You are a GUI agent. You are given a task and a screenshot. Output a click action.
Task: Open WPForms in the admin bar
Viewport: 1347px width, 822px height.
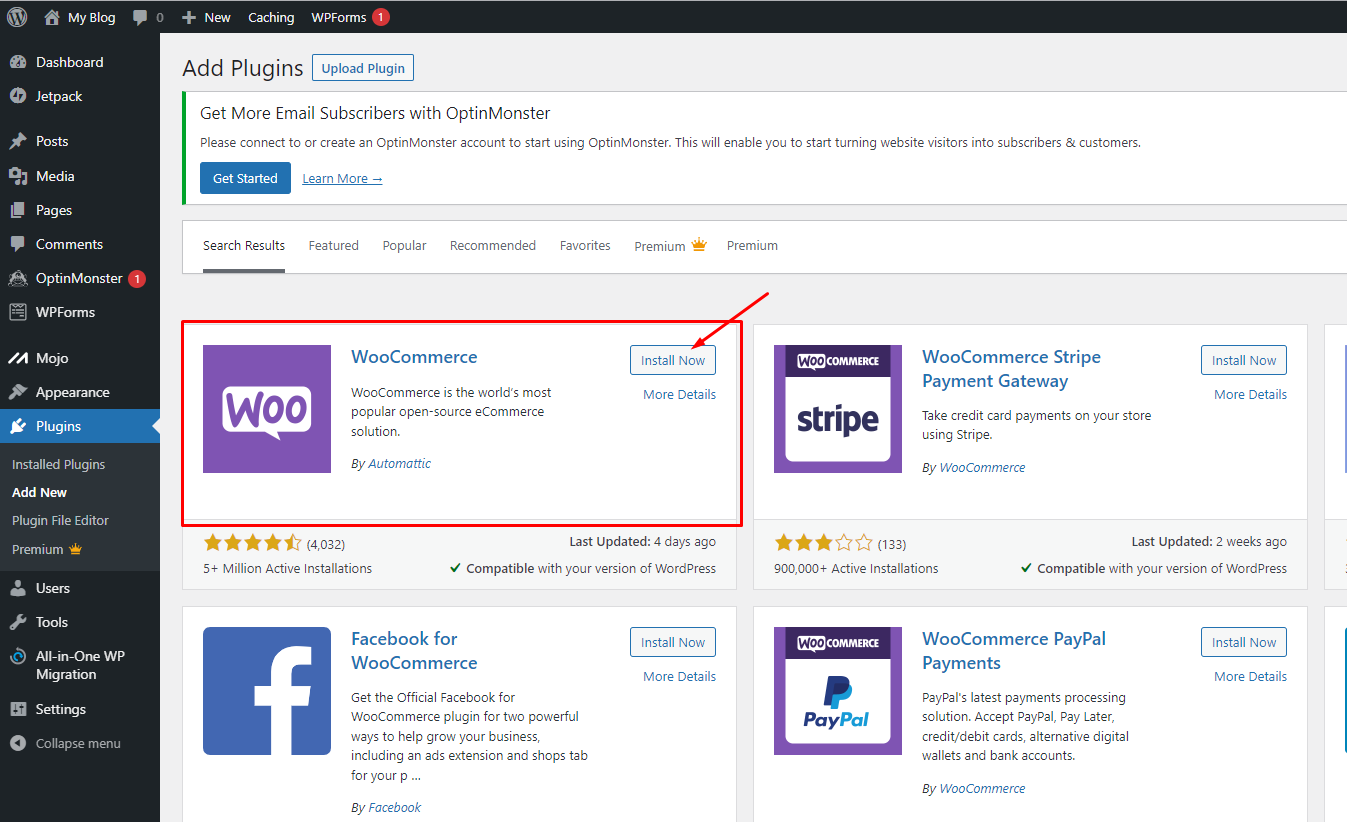tap(339, 17)
